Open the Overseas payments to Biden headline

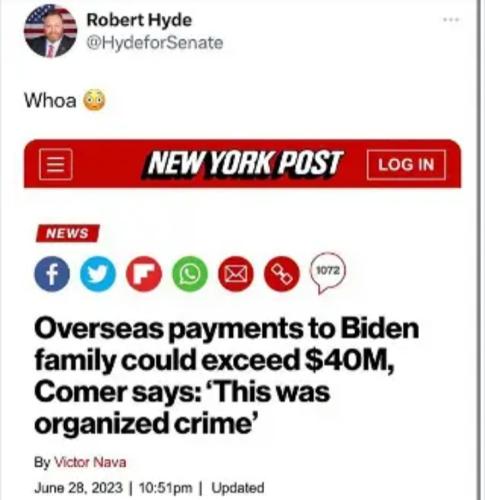coord(227,376)
